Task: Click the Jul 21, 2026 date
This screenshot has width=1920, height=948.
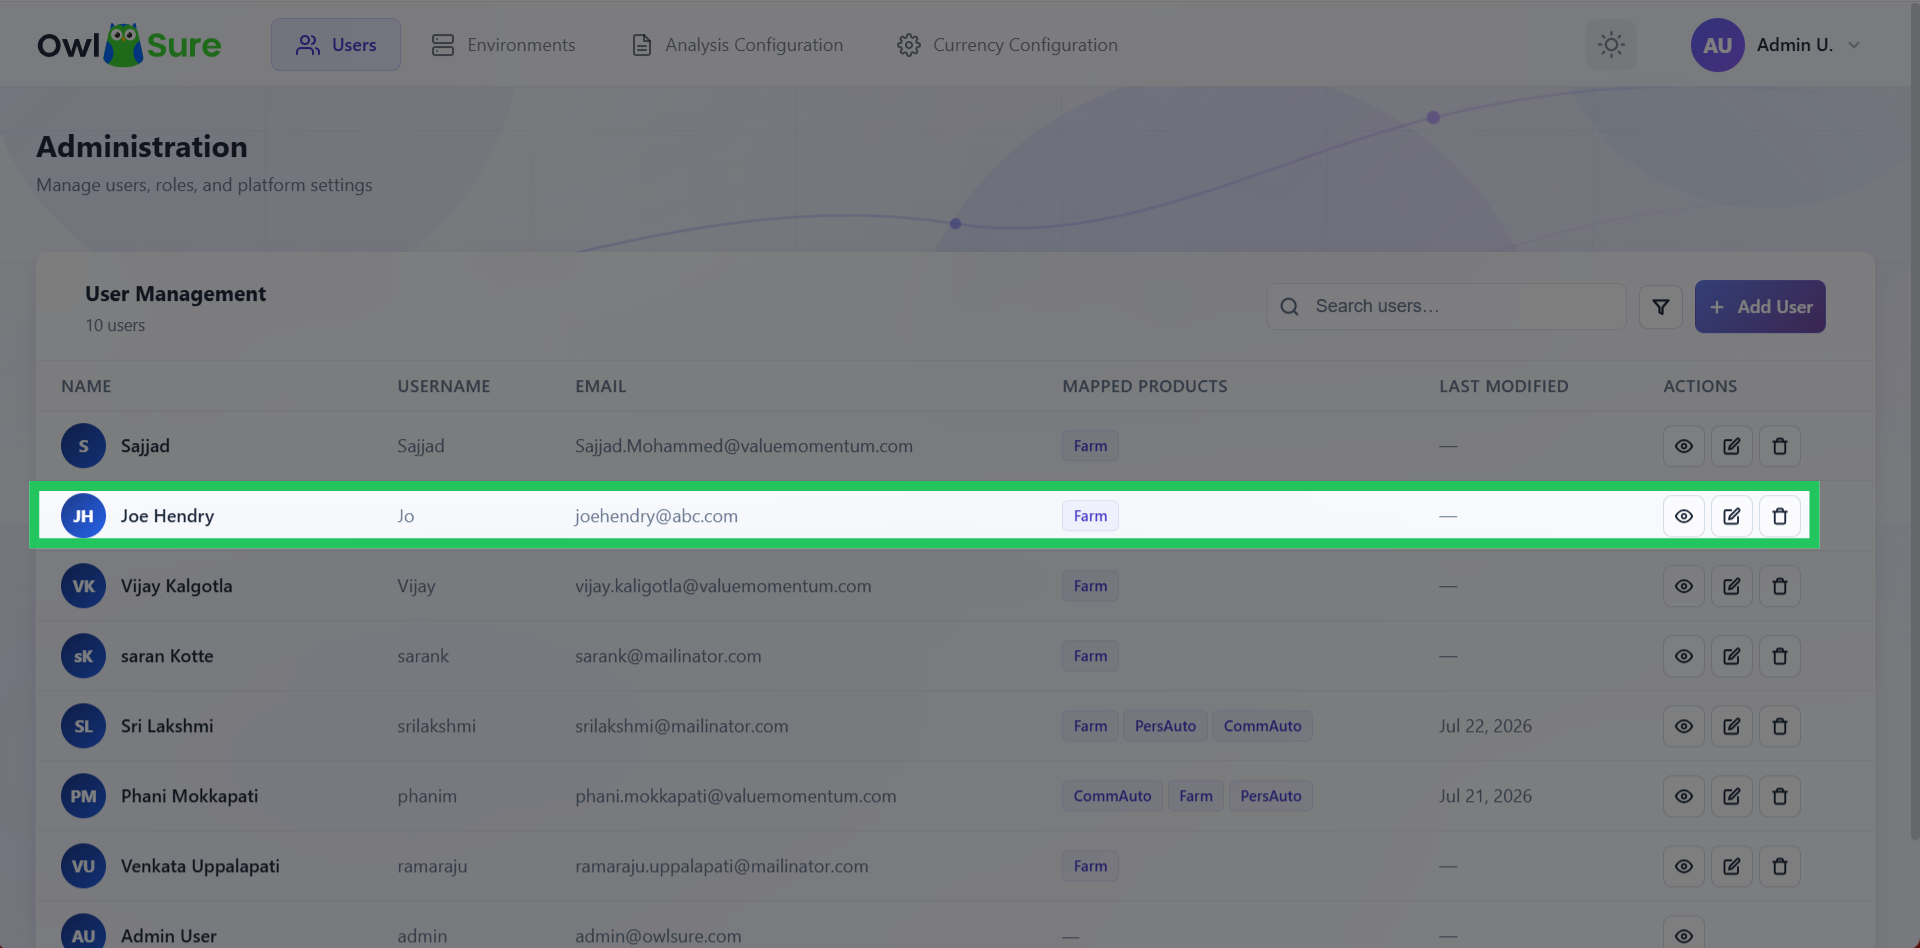Action: pos(1485,796)
